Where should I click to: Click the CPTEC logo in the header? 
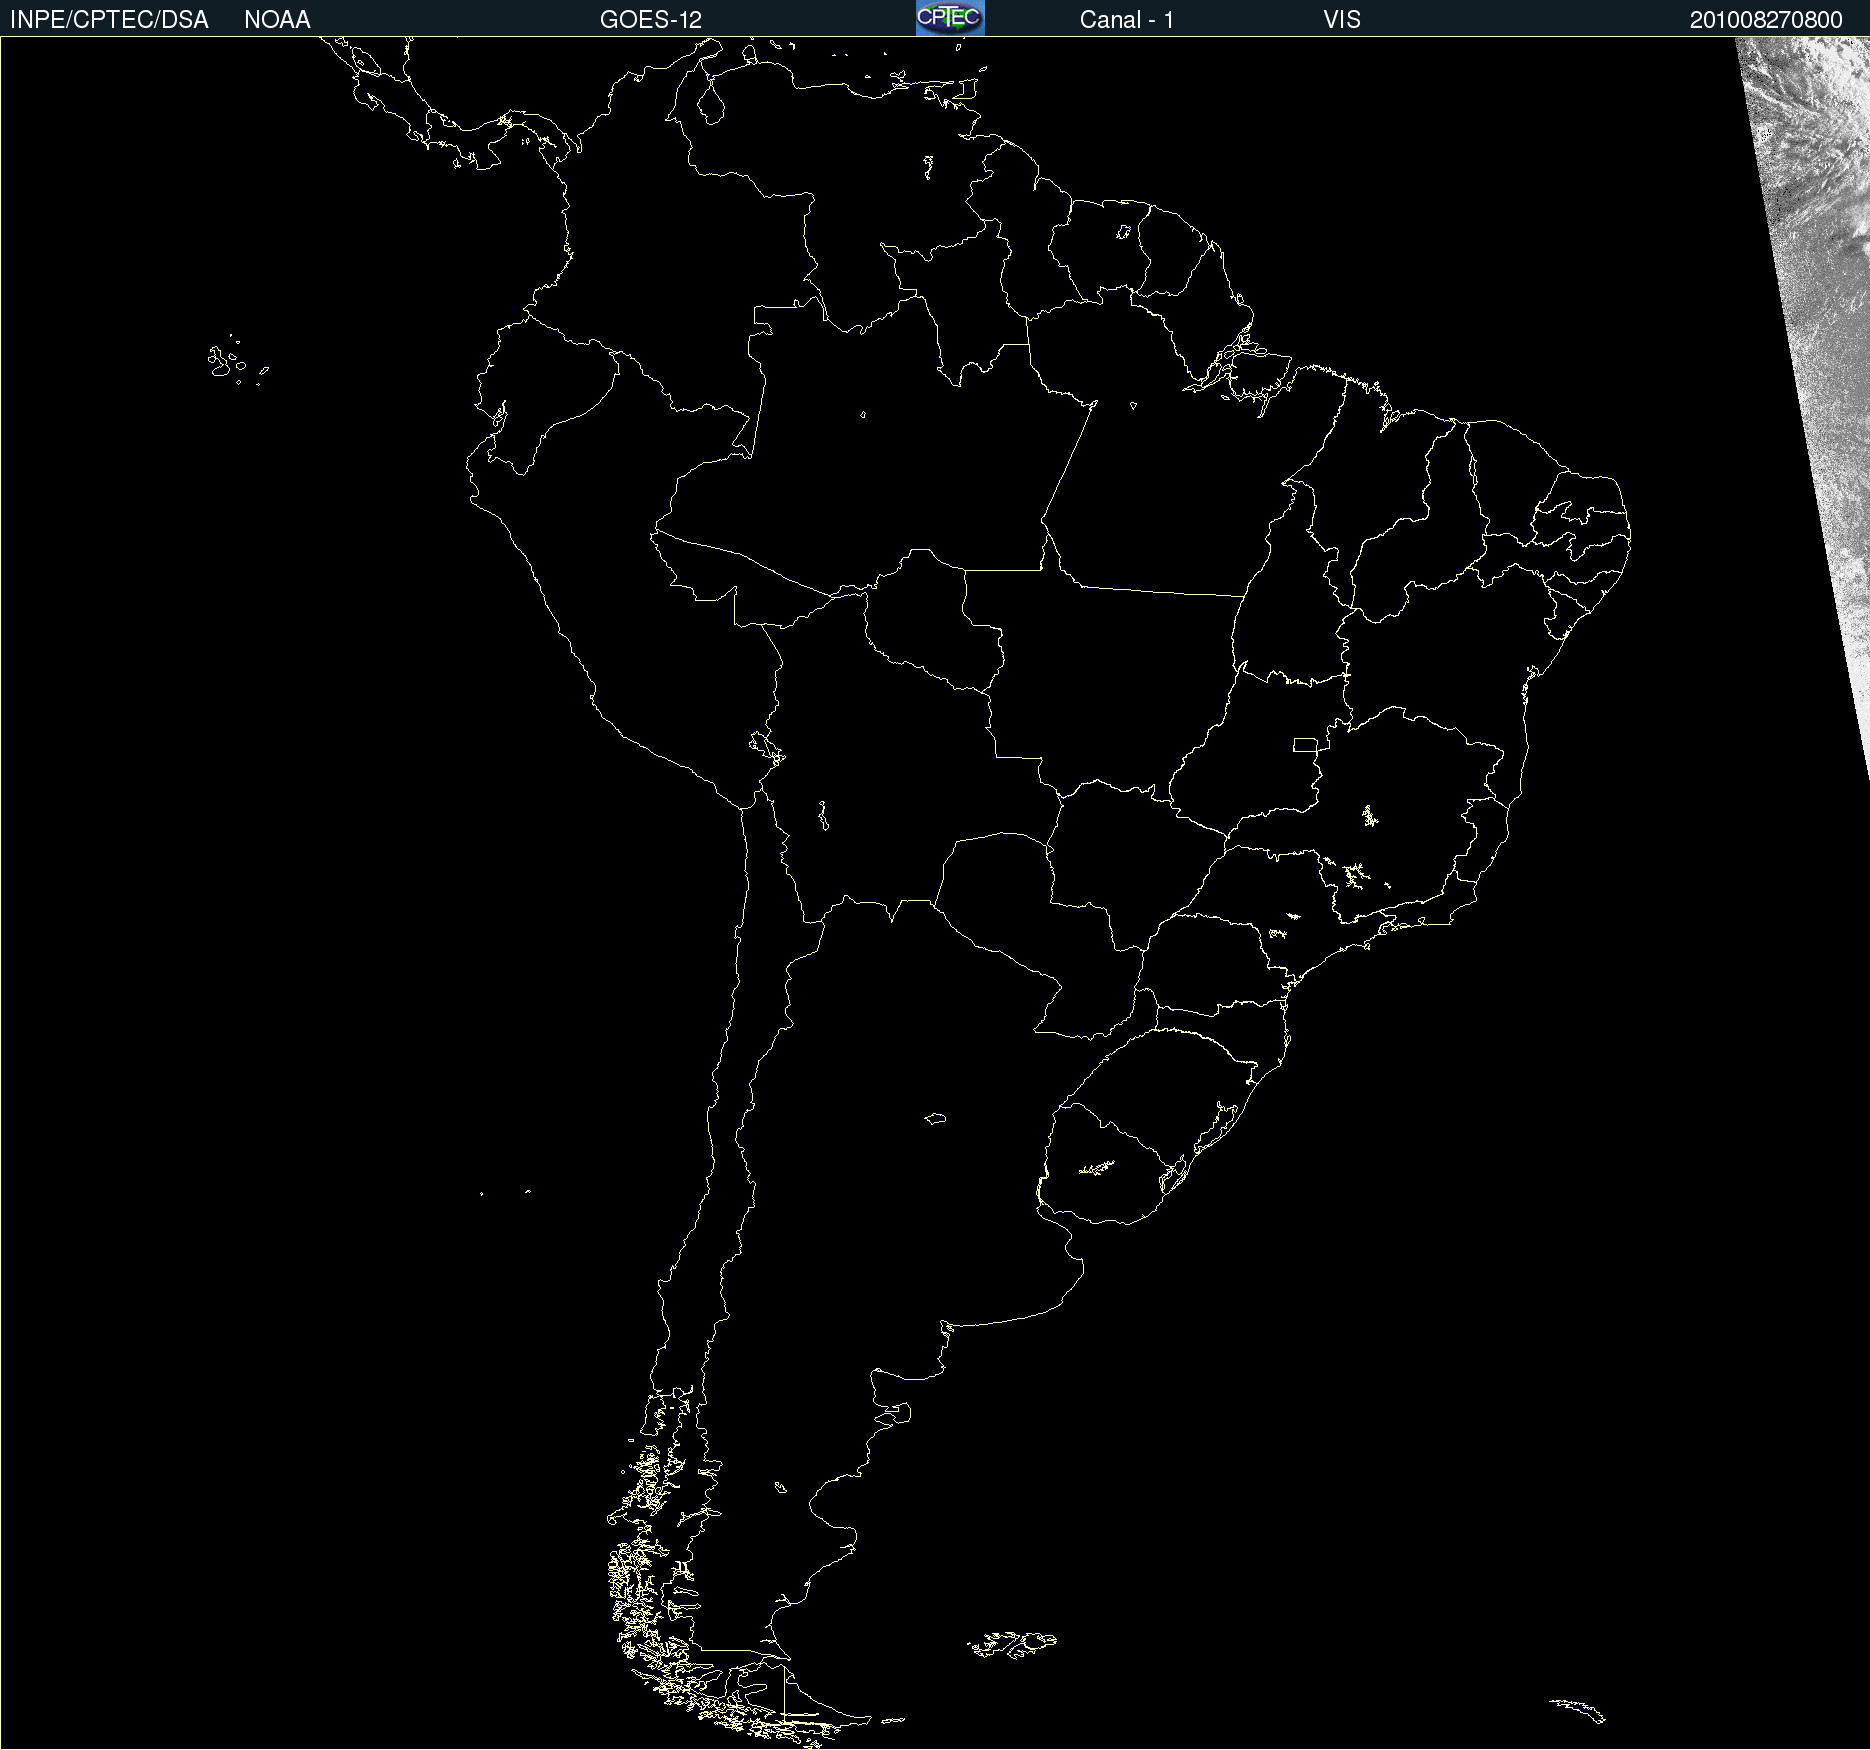[950, 18]
